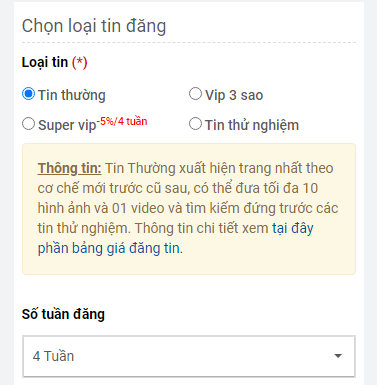Click the "Tin thử nghiệm" option label

click(x=252, y=125)
